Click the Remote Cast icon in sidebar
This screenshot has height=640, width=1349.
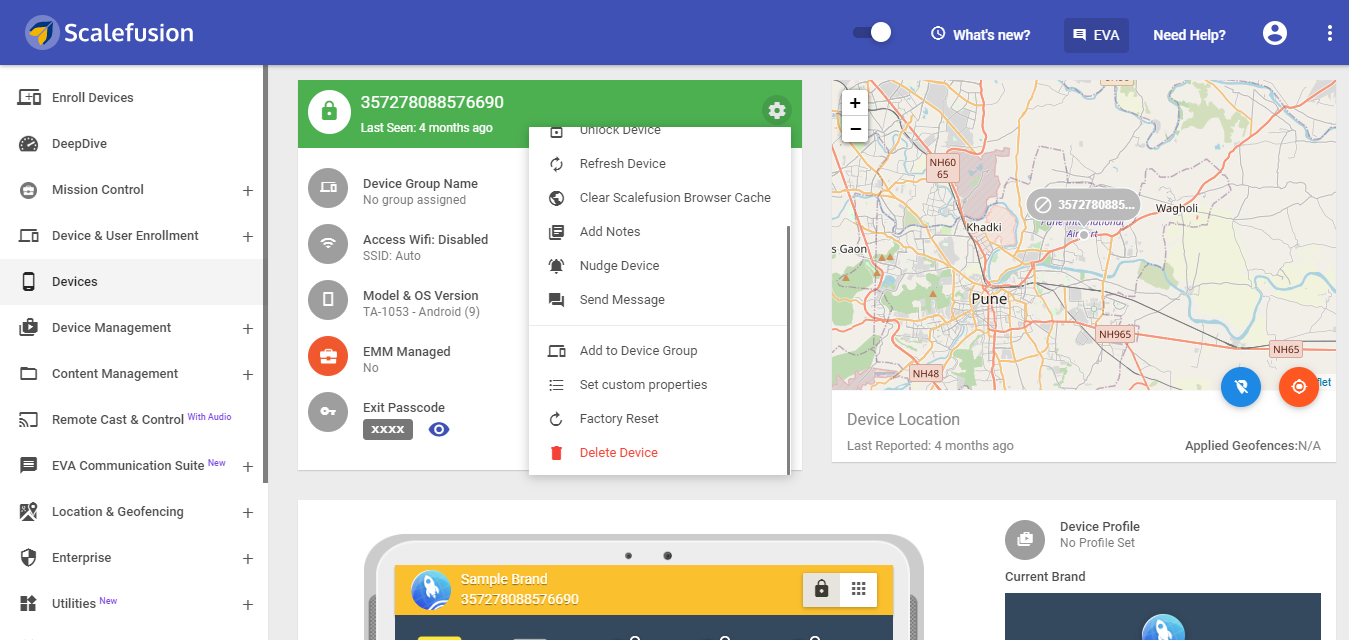pyautogui.click(x=29, y=420)
